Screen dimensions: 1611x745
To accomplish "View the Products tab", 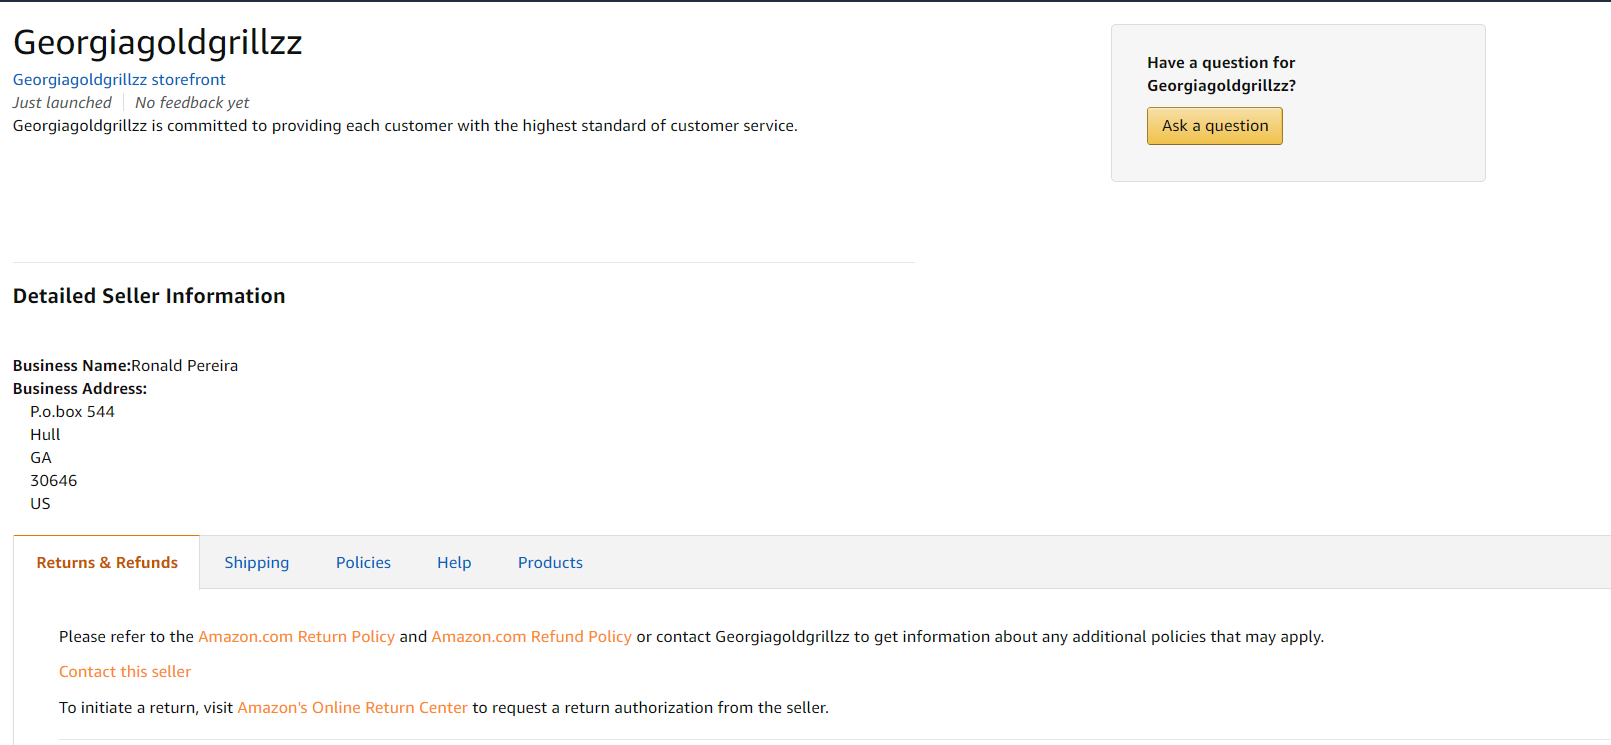I will tap(550, 563).
